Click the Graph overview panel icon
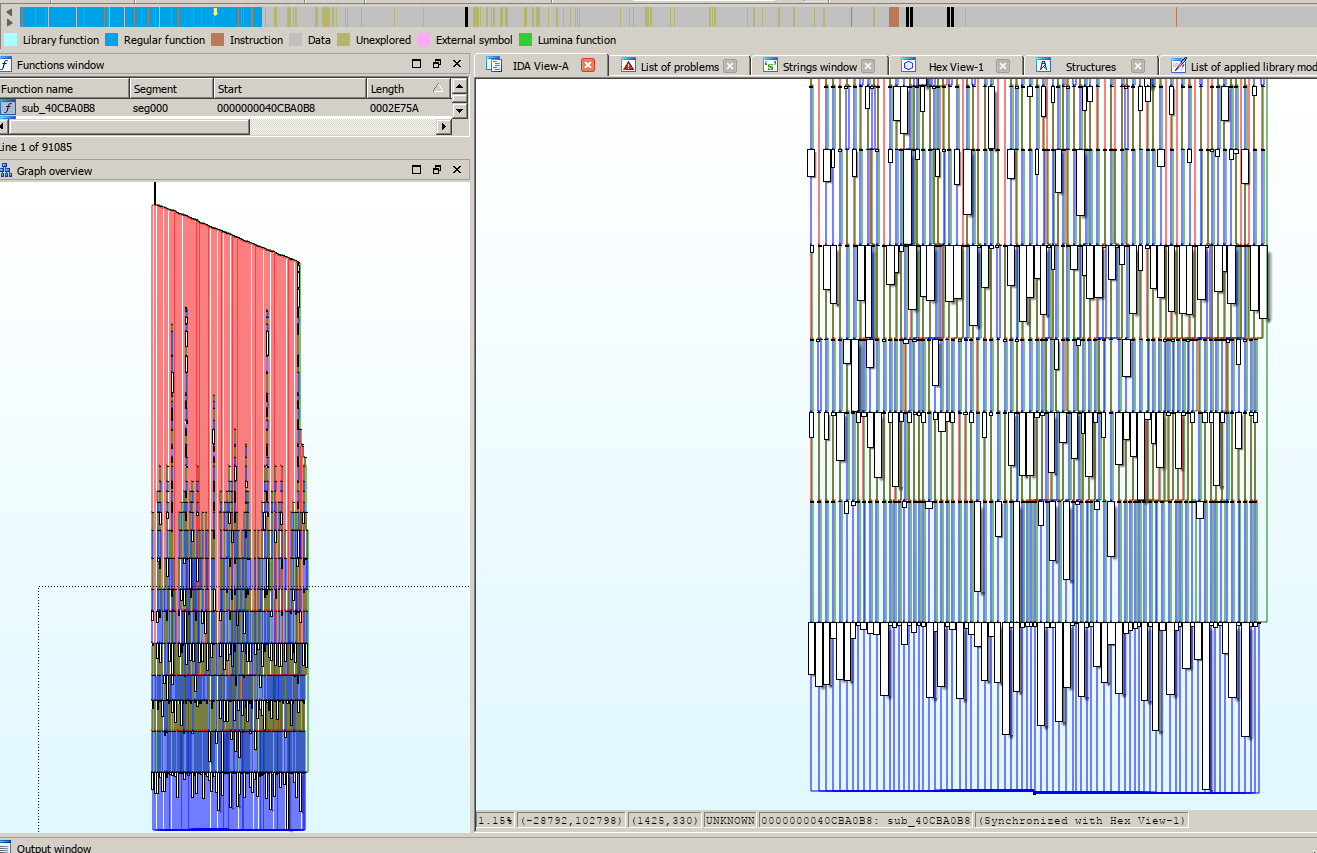1317x853 pixels. (7, 170)
